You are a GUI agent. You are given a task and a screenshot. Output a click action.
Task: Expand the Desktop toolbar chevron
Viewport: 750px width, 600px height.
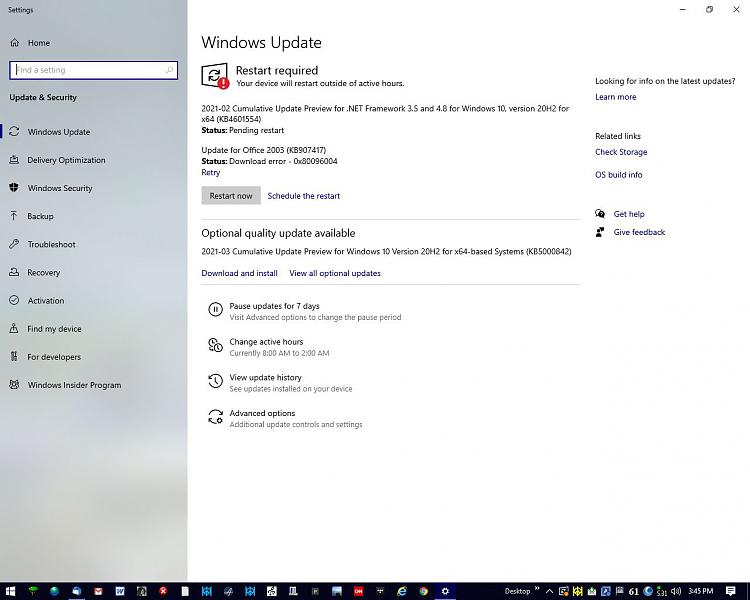point(537,589)
